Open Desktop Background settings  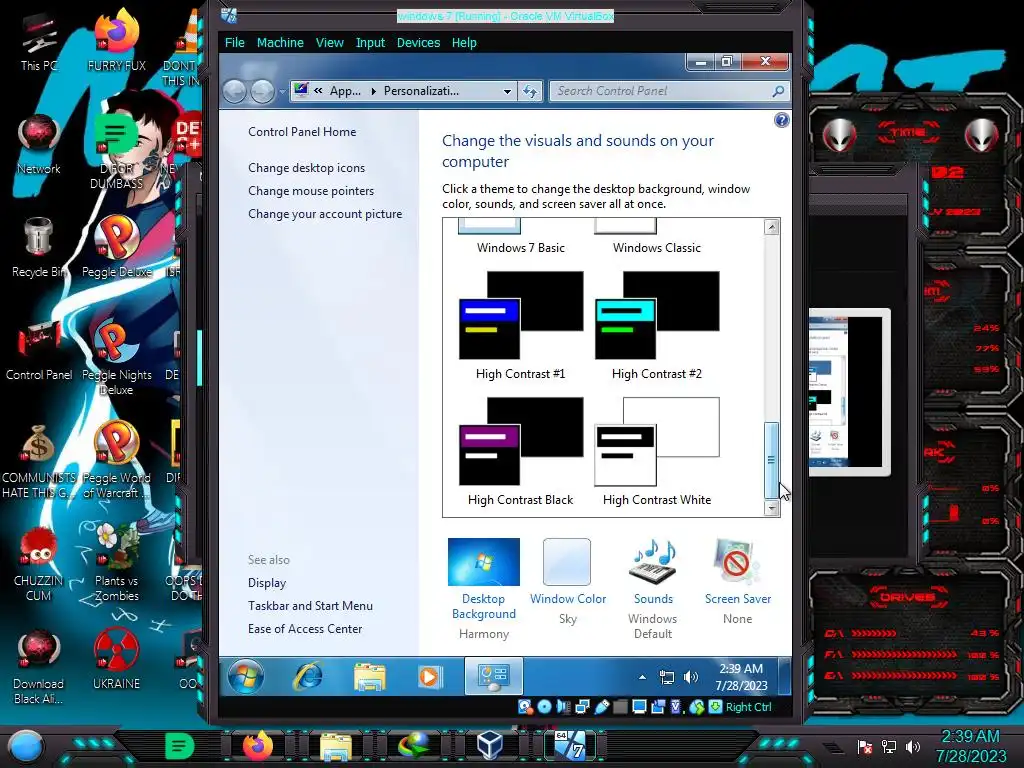483,588
